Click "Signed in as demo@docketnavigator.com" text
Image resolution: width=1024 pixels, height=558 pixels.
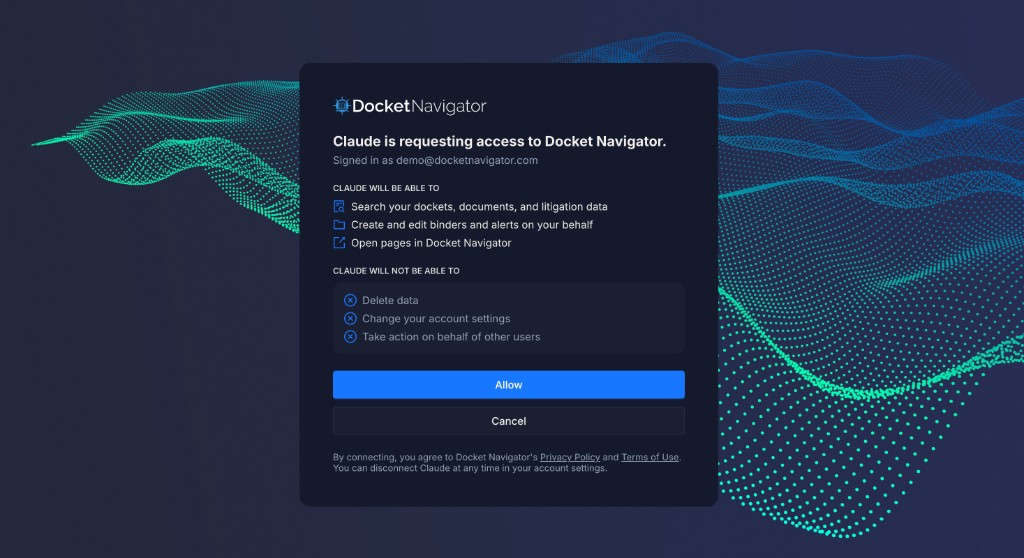436,161
